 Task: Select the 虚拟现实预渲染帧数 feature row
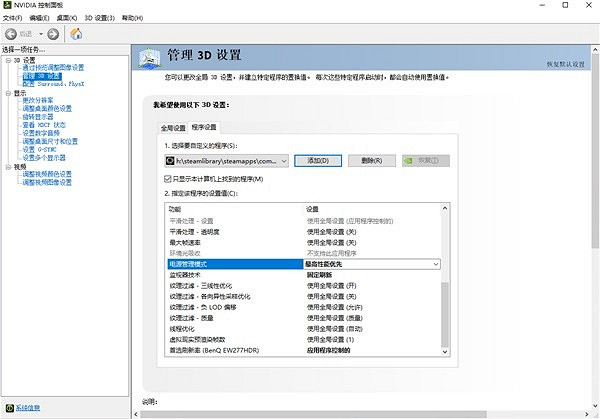click(x=304, y=339)
